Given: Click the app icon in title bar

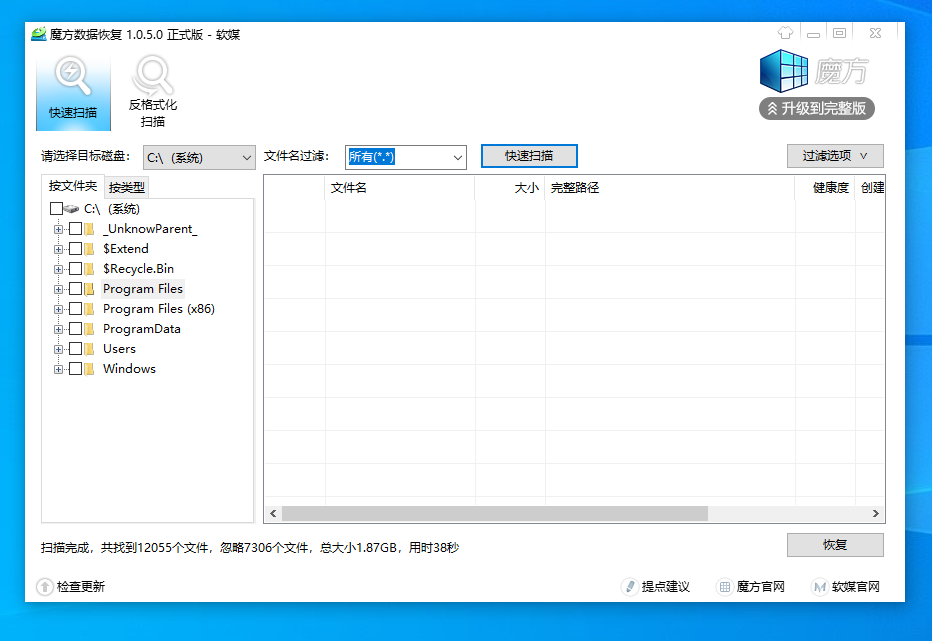Looking at the screenshot, I should point(39,34).
